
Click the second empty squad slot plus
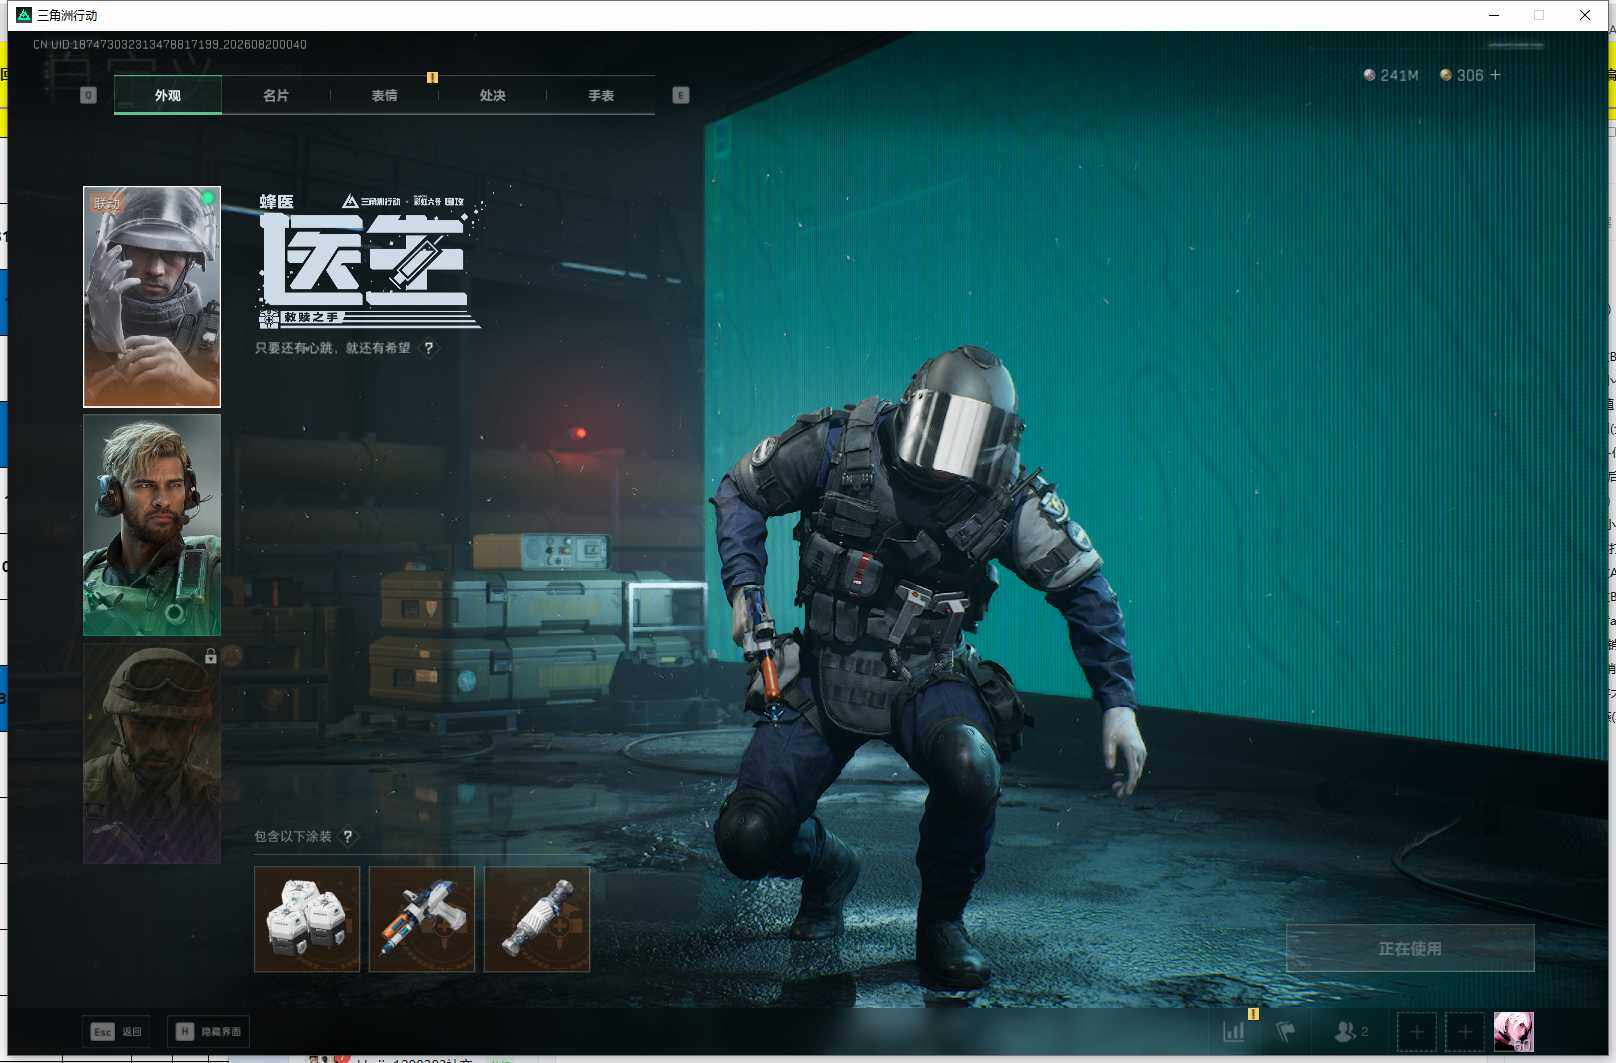pyautogui.click(x=1465, y=1031)
